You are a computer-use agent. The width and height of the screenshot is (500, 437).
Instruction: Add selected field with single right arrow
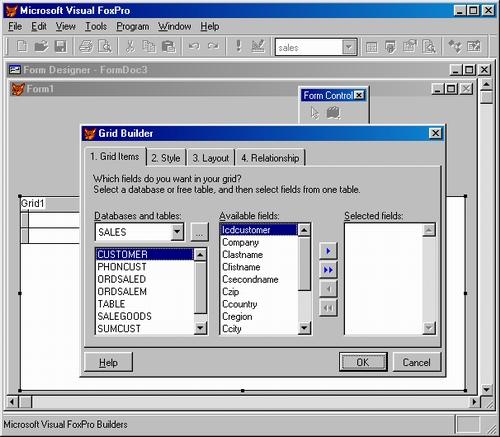(x=328, y=251)
